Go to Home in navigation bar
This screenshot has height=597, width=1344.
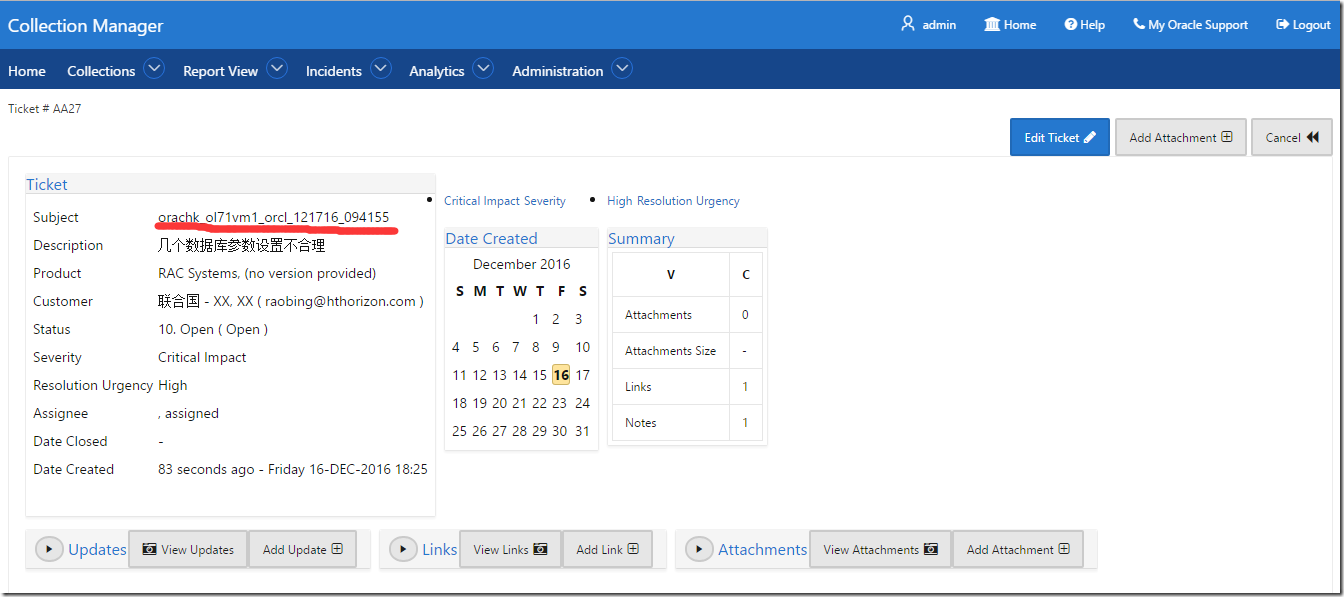tap(27, 71)
